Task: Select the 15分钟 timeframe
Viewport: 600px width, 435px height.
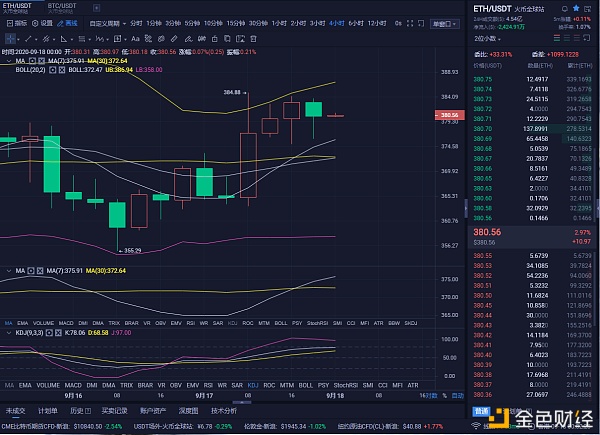Action: coord(233,22)
